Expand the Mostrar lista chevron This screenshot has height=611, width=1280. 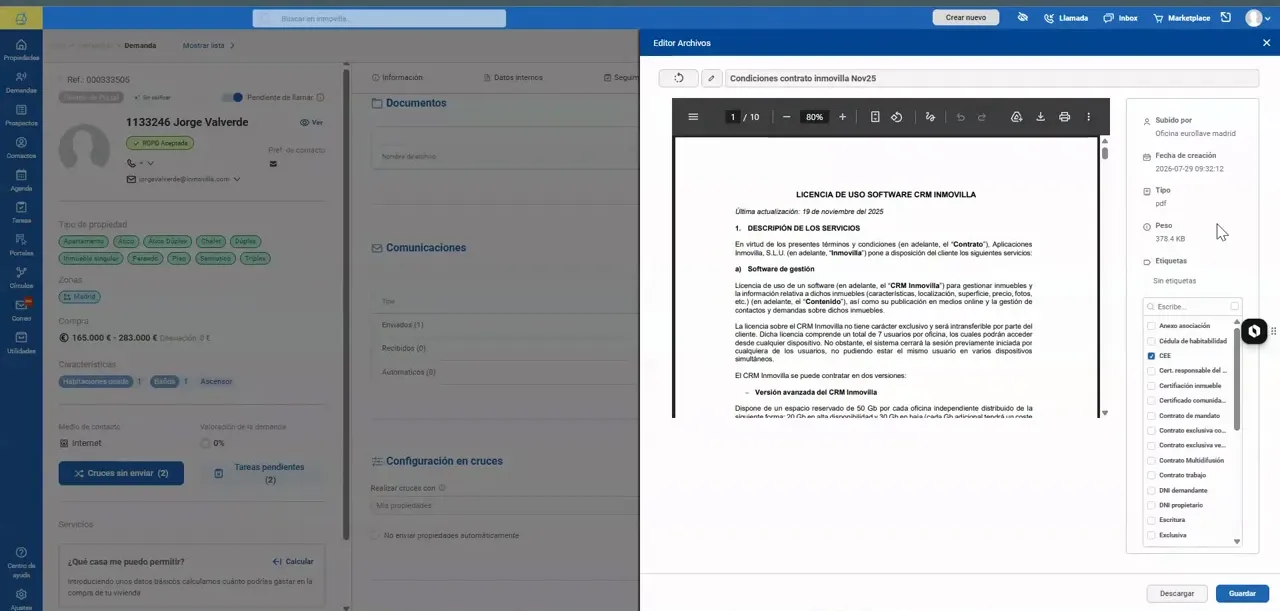click(x=233, y=45)
